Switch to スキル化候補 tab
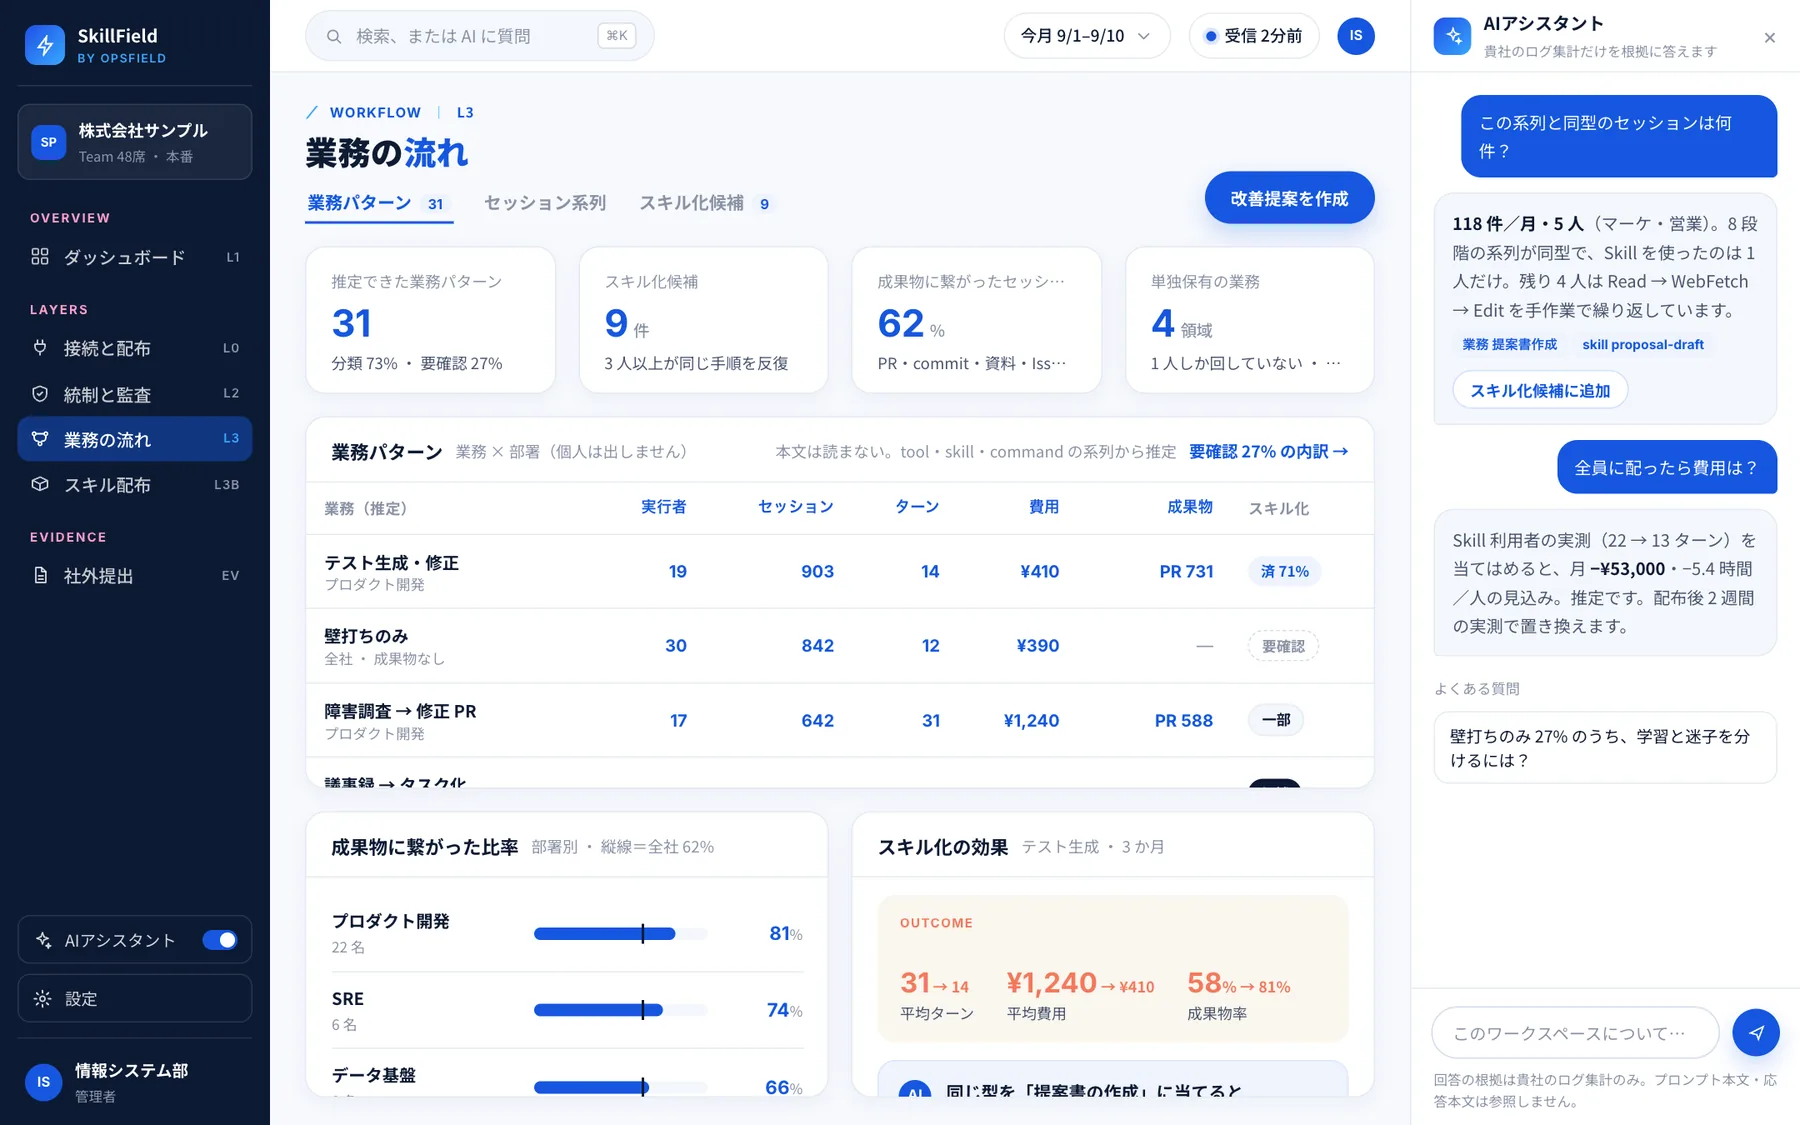 click(706, 203)
